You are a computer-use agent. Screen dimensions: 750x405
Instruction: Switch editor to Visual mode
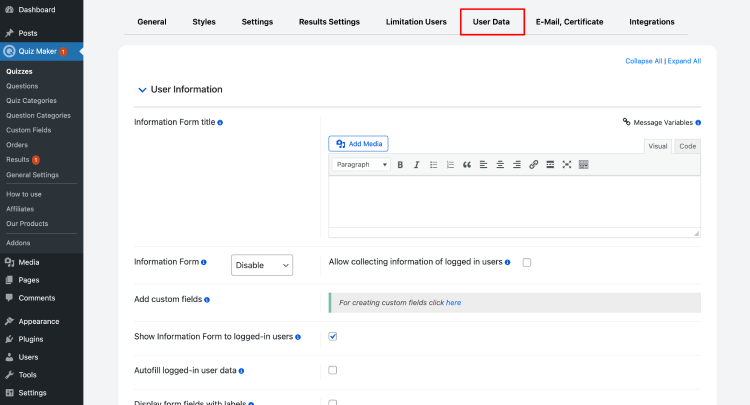click(x=658, y=146)
